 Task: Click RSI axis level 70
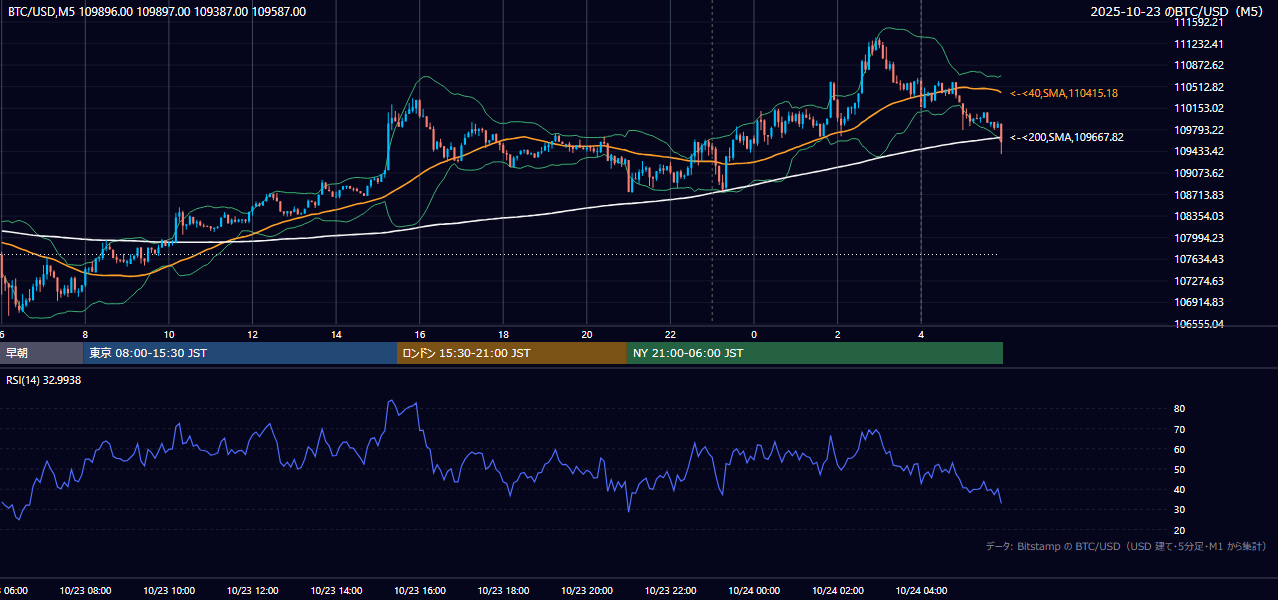tap(1179, 429)
